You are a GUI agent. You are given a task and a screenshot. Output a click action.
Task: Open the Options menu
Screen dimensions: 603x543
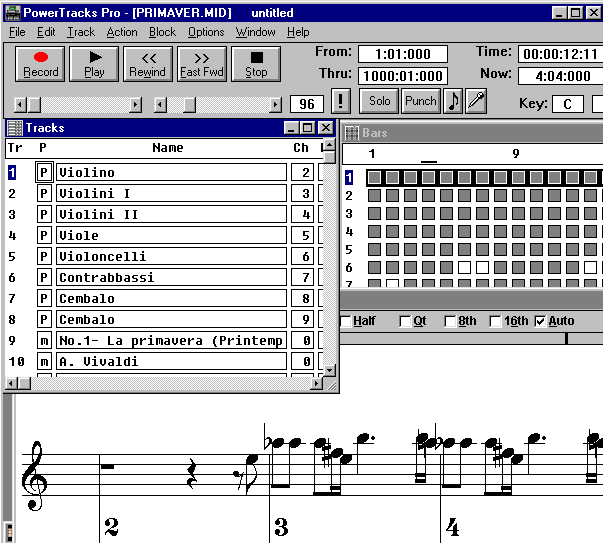tap(206, 32)
